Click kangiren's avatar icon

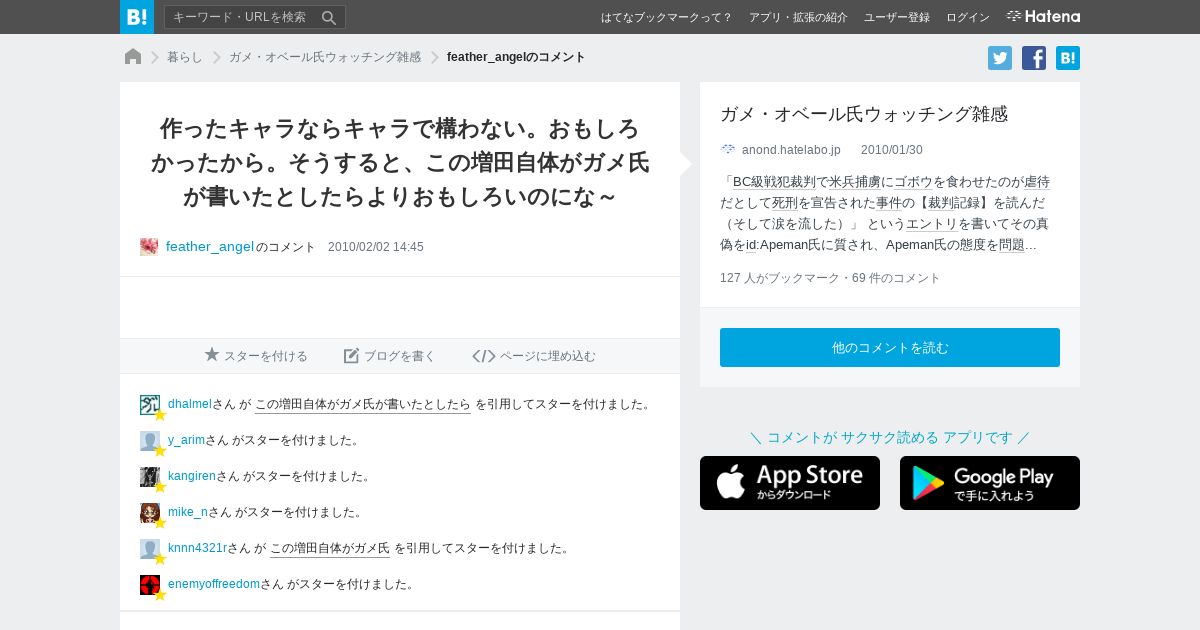point(150,477)
